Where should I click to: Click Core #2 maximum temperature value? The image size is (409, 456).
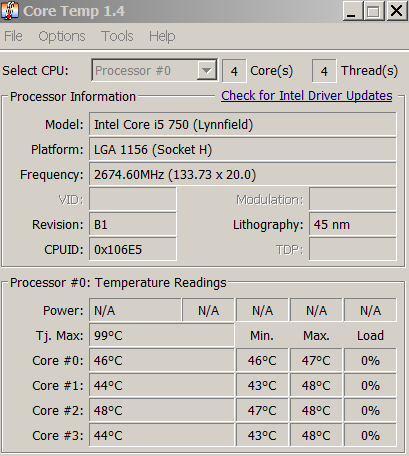point(316,410)
